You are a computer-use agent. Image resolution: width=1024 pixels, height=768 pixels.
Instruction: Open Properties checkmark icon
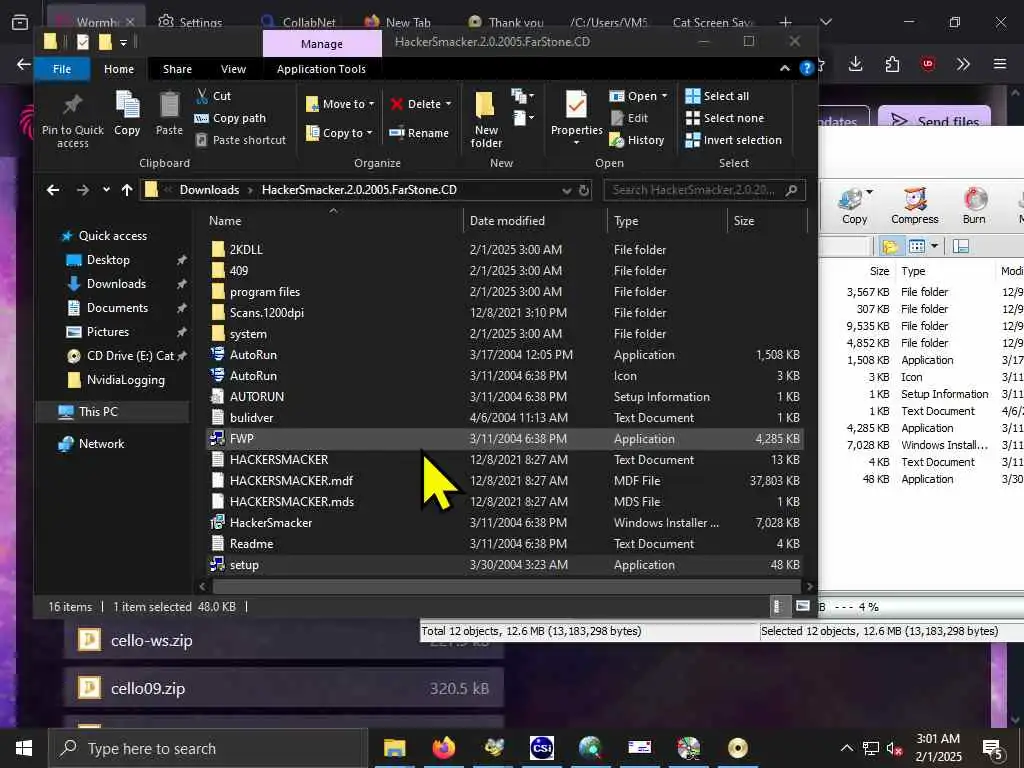click(x=576, y=104)
